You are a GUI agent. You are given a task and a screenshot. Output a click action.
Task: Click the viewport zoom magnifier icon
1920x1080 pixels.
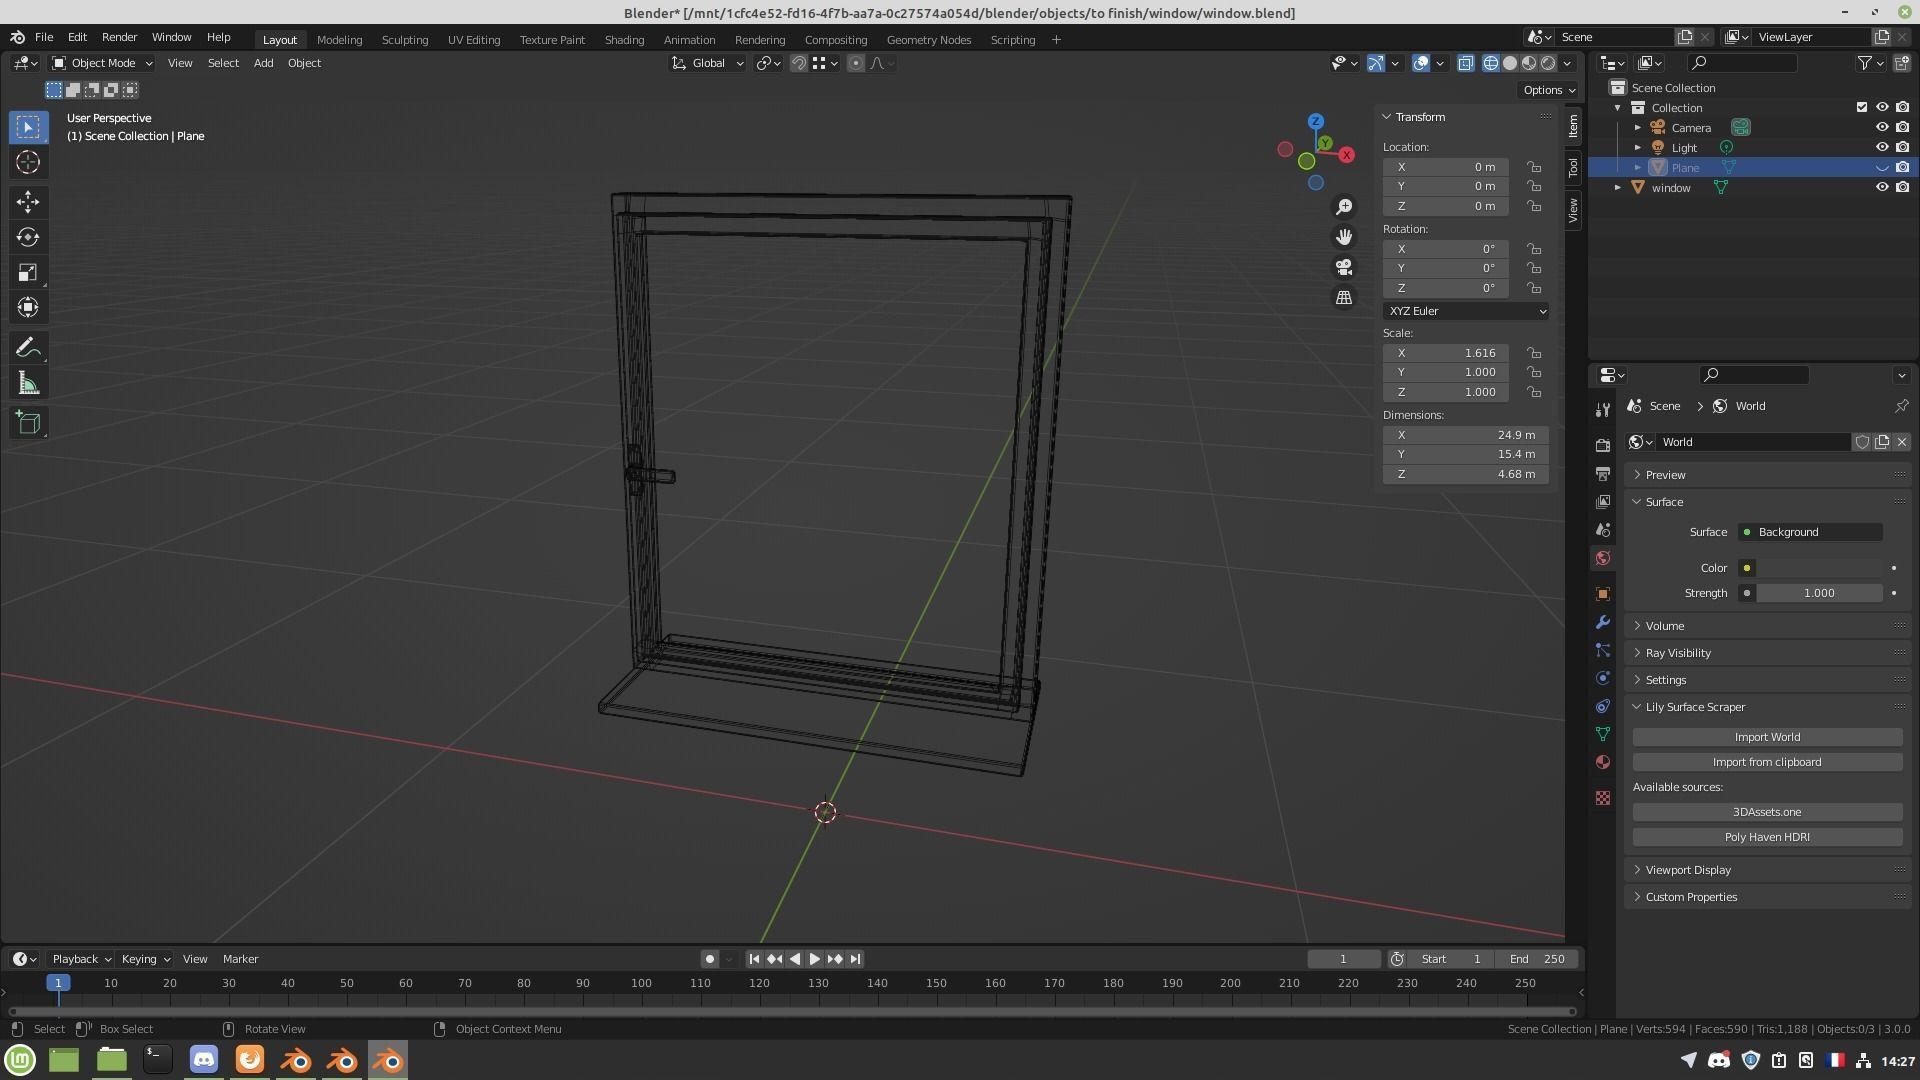(x=1344, y=206)
